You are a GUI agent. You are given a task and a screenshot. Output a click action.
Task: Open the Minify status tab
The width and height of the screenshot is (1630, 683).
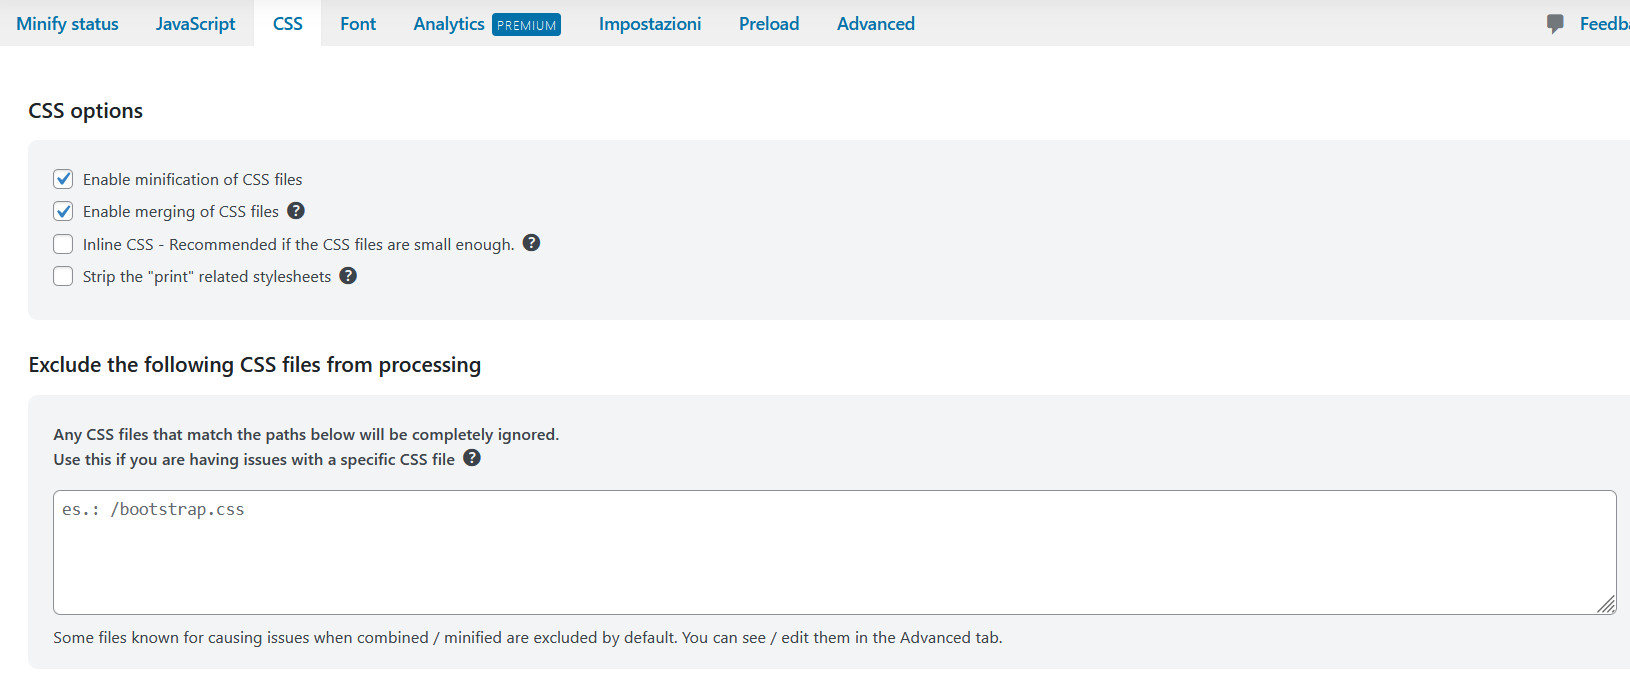(x=67, y=23)
